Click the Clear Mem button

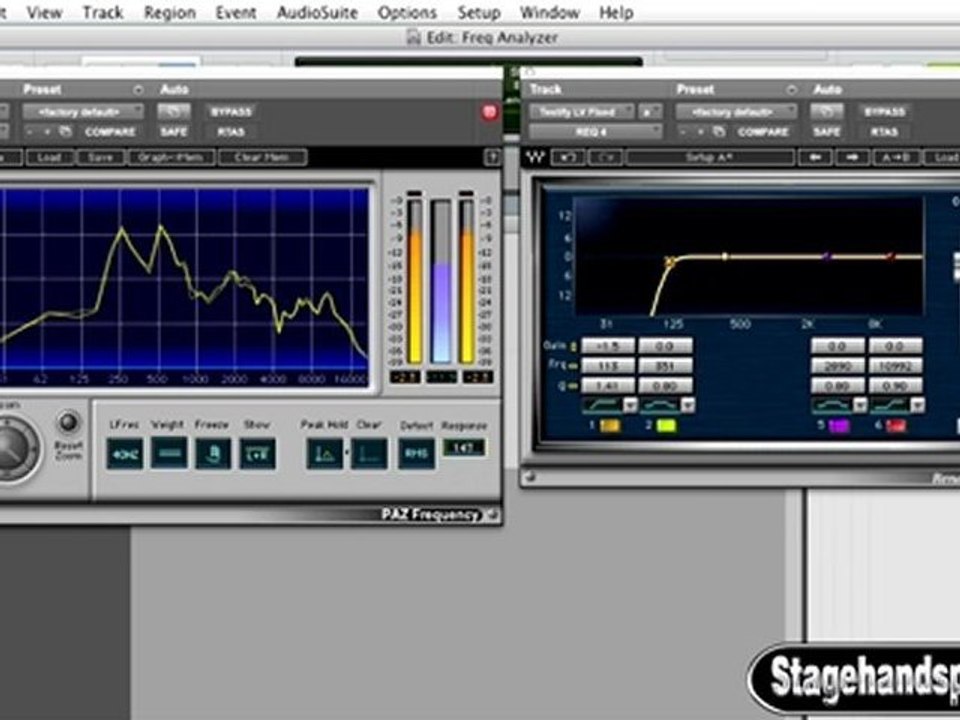tap(263, 157)
